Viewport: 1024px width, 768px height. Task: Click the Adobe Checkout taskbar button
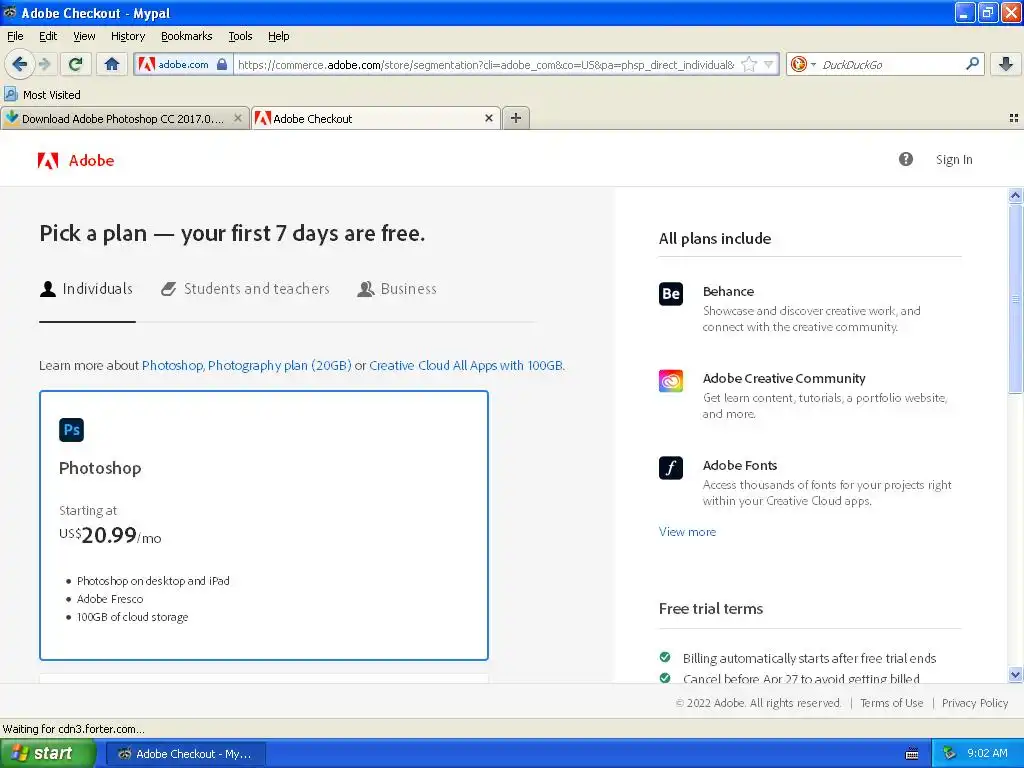click(x=185, y=754)
